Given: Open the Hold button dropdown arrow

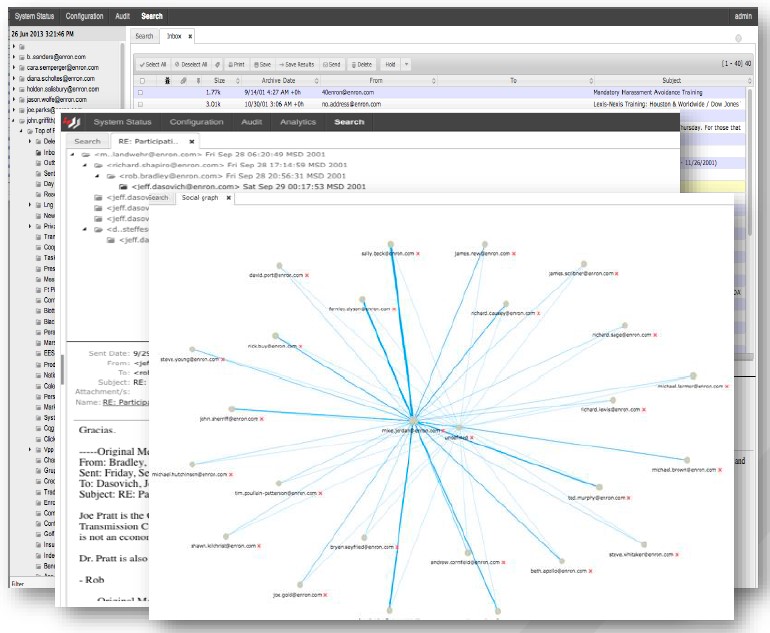Looking at the screenshot, I should [x=406, y=64].
